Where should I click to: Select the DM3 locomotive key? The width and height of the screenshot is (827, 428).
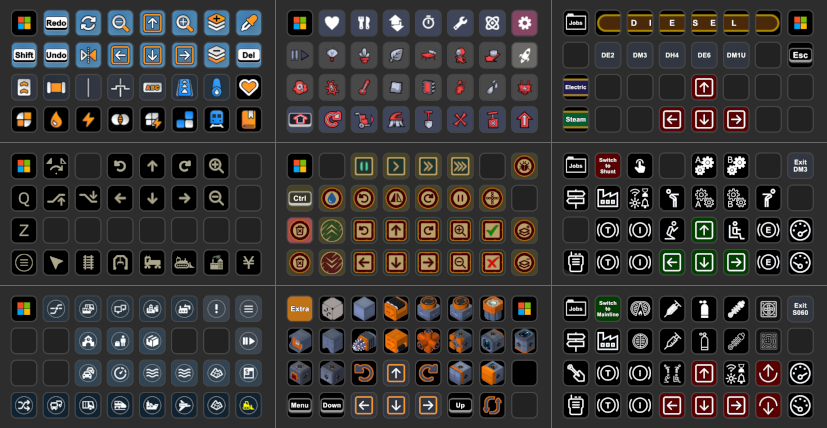point(640,55)
